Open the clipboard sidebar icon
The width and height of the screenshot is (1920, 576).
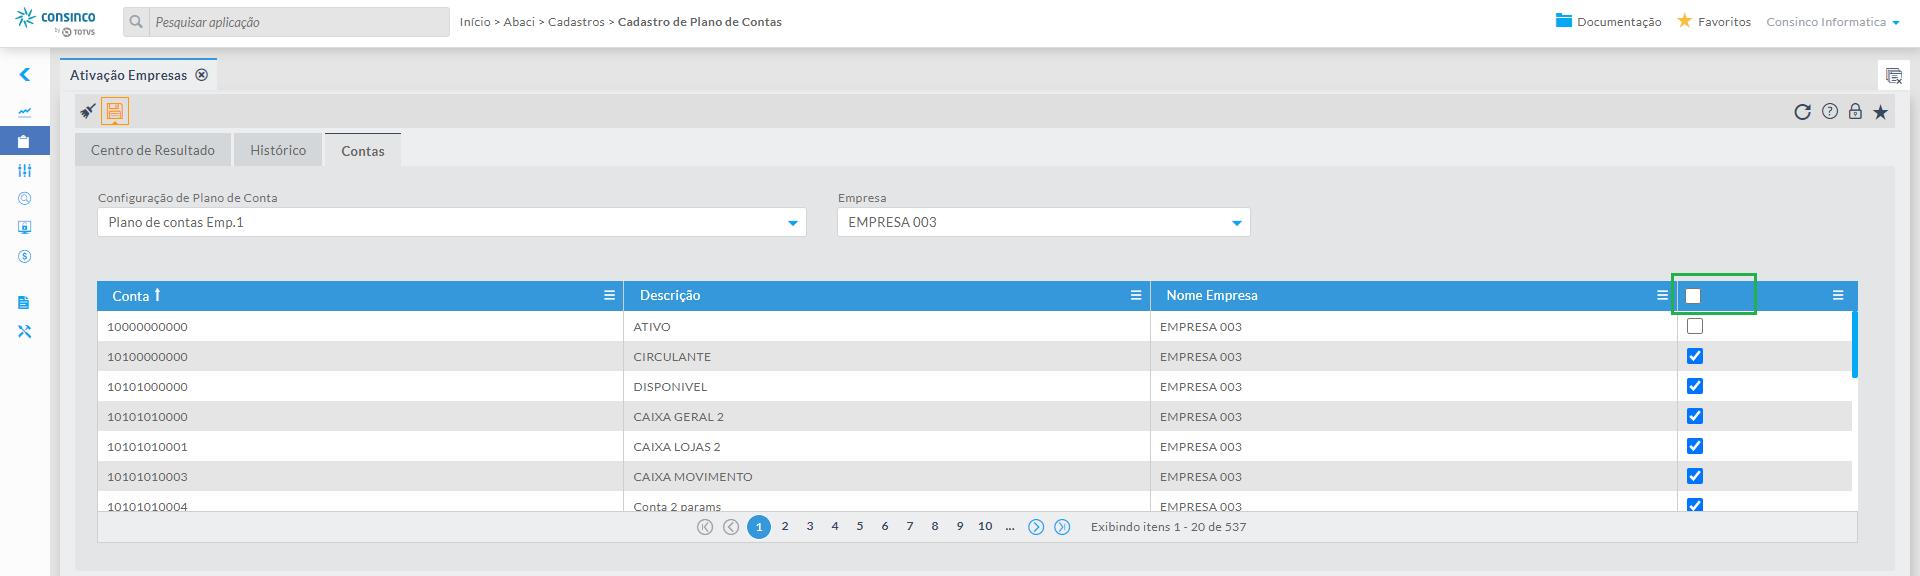coord(24,141)
